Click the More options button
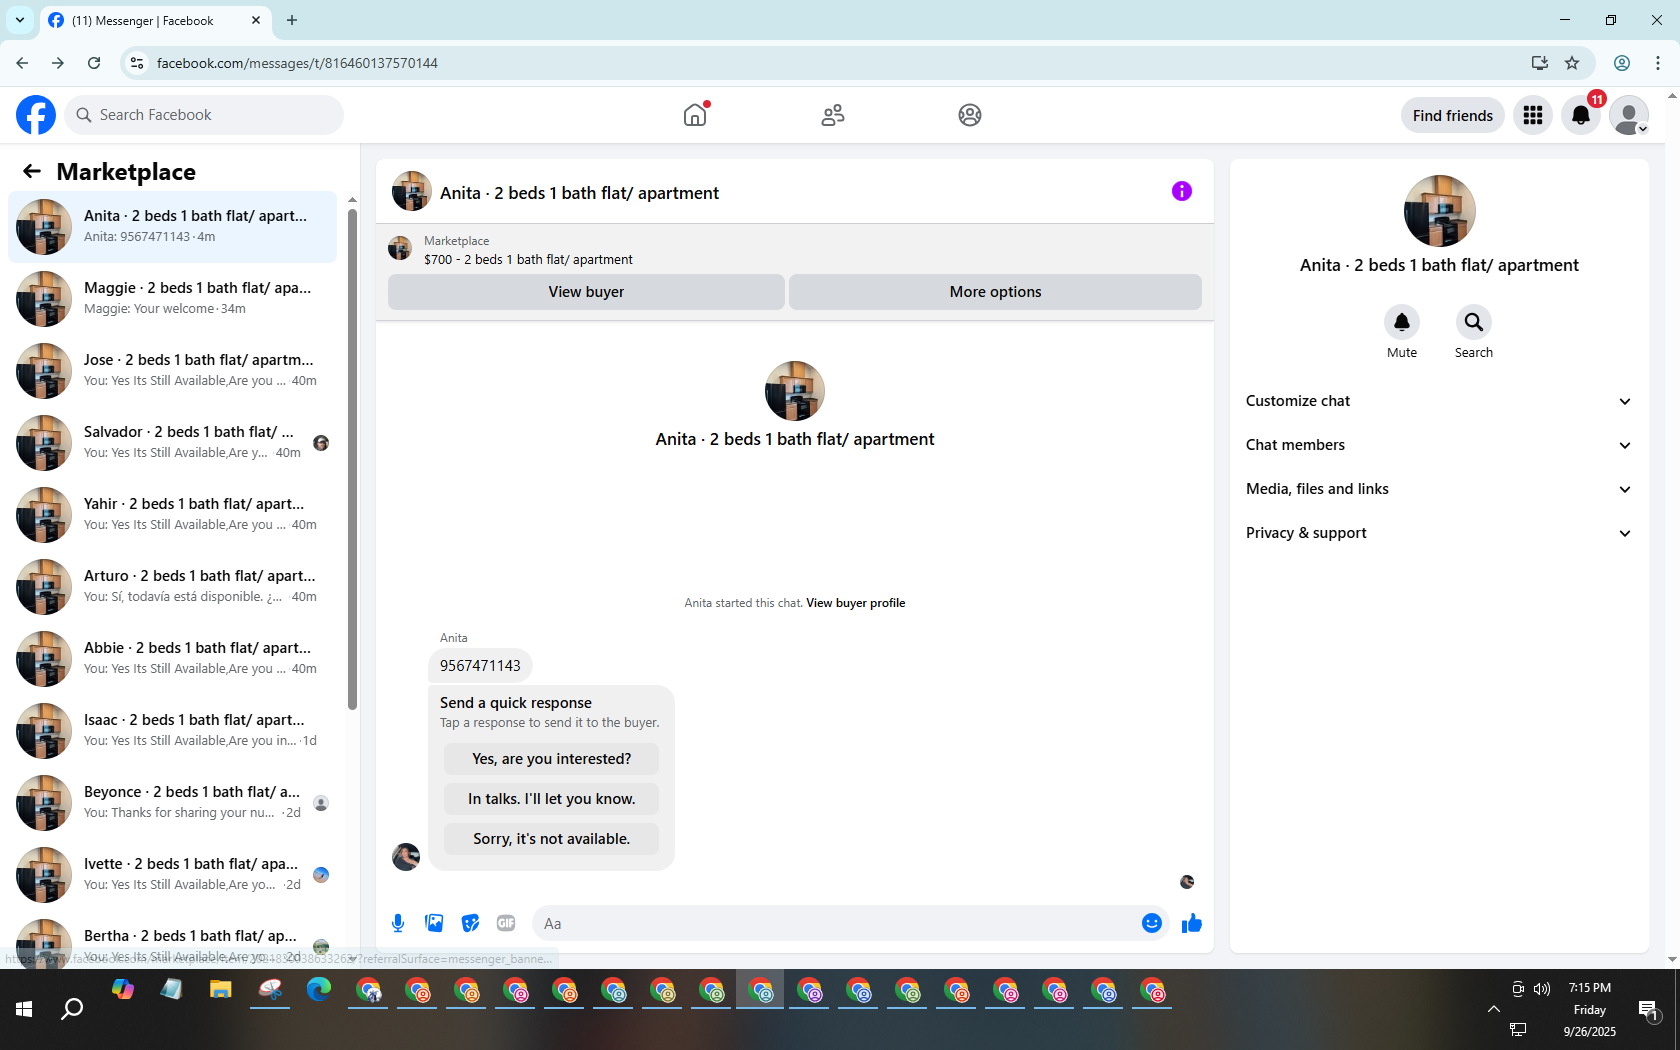The width and height of the screenshot is (1680, 1050). coord(995,292)
